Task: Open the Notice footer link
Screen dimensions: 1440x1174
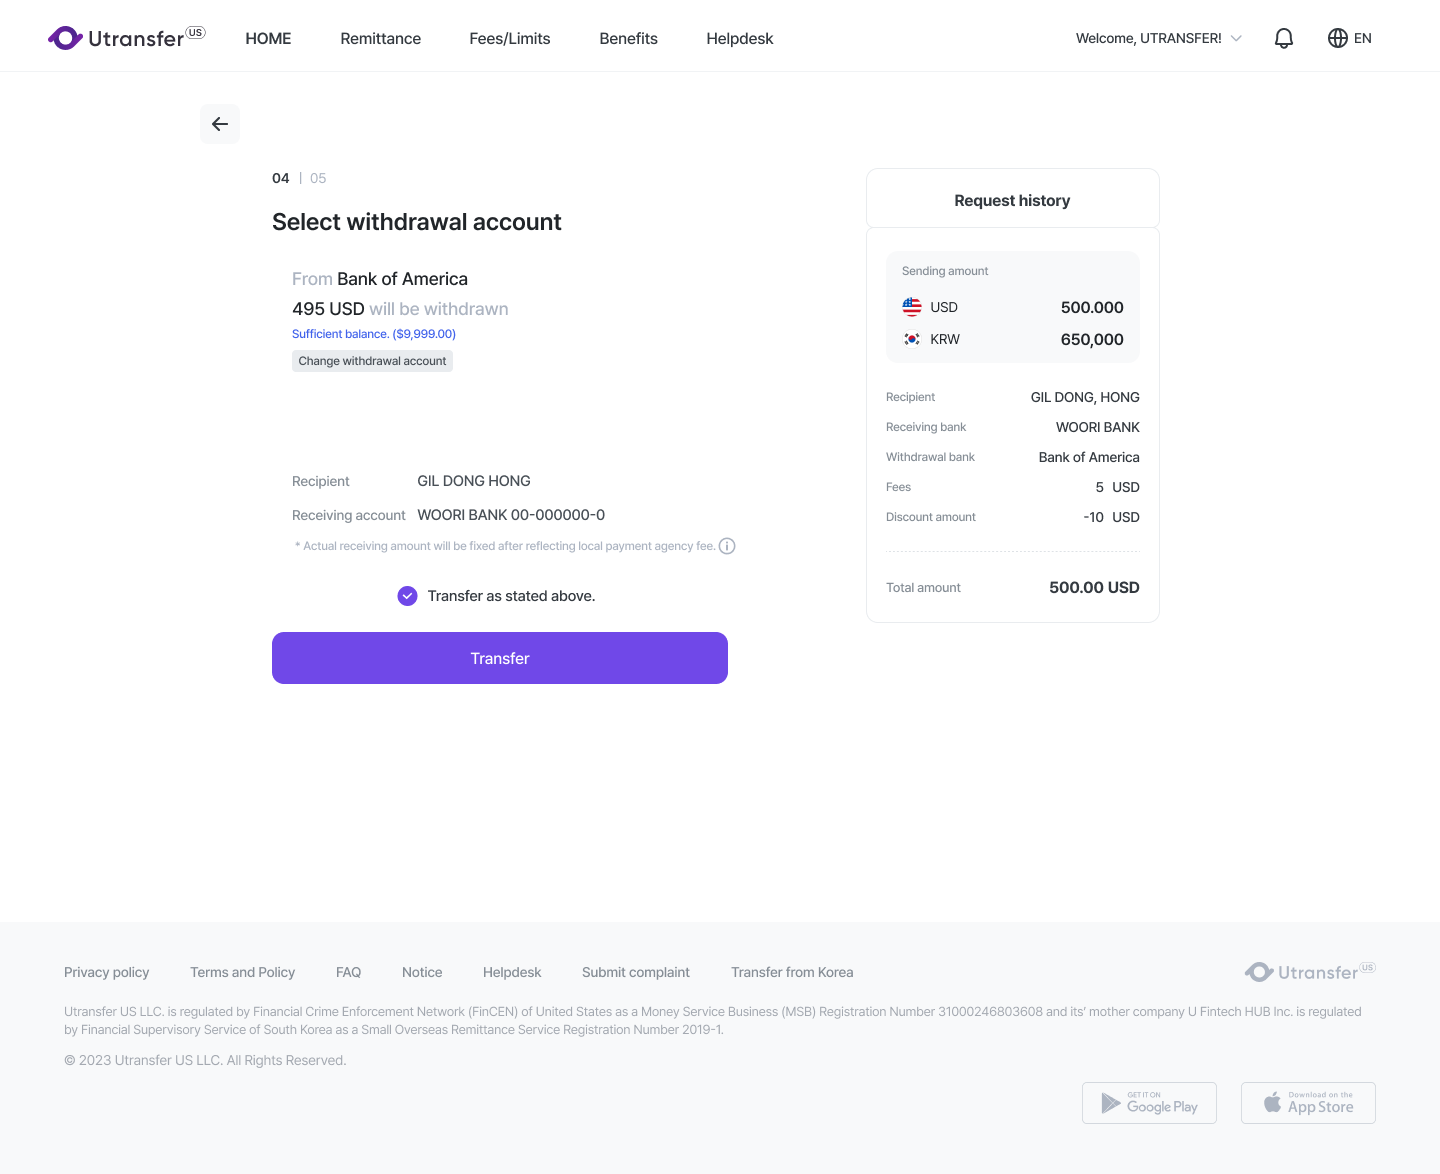Action: tap(422, 972)
